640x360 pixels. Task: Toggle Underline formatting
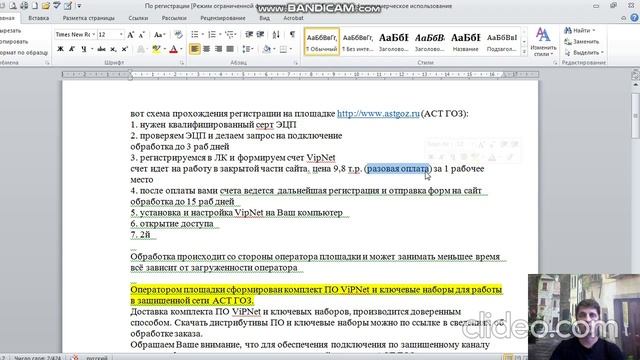84,49
